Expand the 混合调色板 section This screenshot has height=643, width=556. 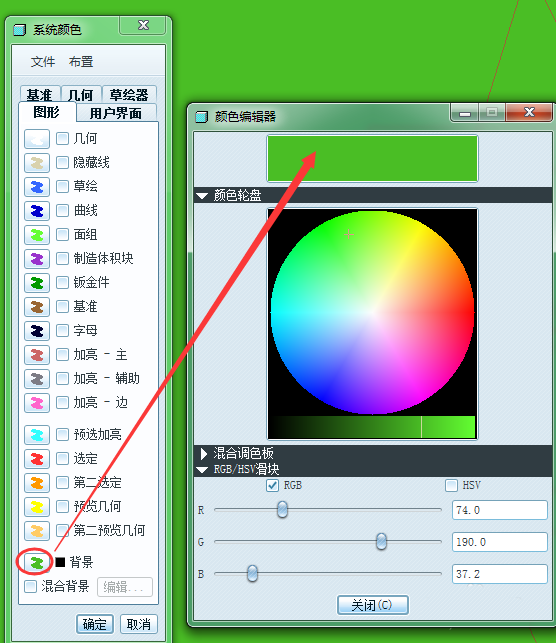click(x=203, y=454)
